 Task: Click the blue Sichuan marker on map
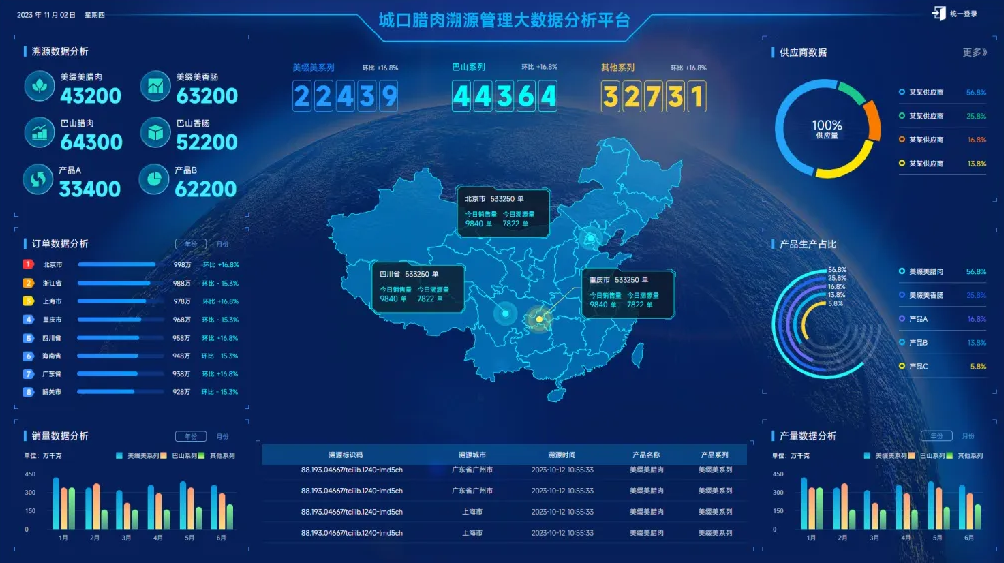coord(505,313)
